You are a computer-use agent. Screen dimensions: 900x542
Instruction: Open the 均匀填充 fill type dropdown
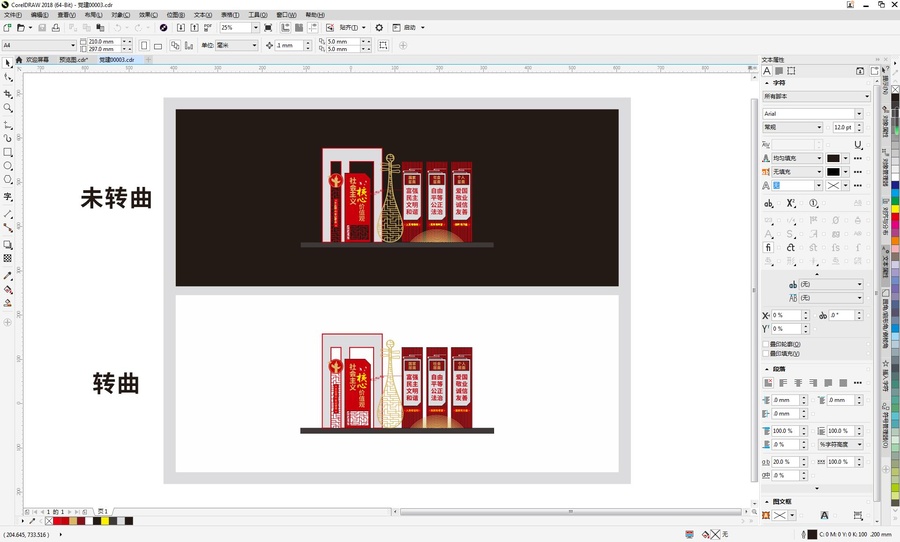[x=819, y=158]
